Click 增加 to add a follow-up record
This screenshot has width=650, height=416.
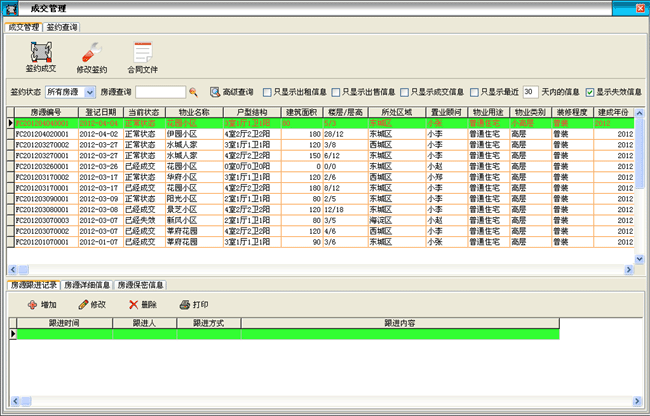(x=42, y=304)
